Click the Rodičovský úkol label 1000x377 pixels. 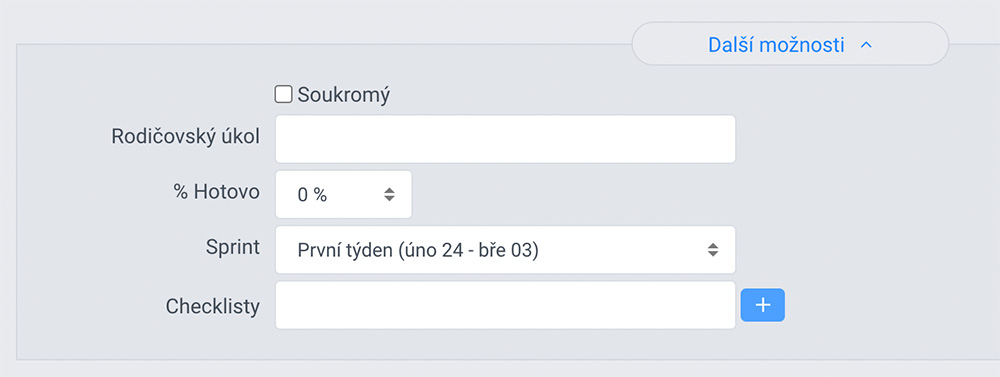coord(185,137)
